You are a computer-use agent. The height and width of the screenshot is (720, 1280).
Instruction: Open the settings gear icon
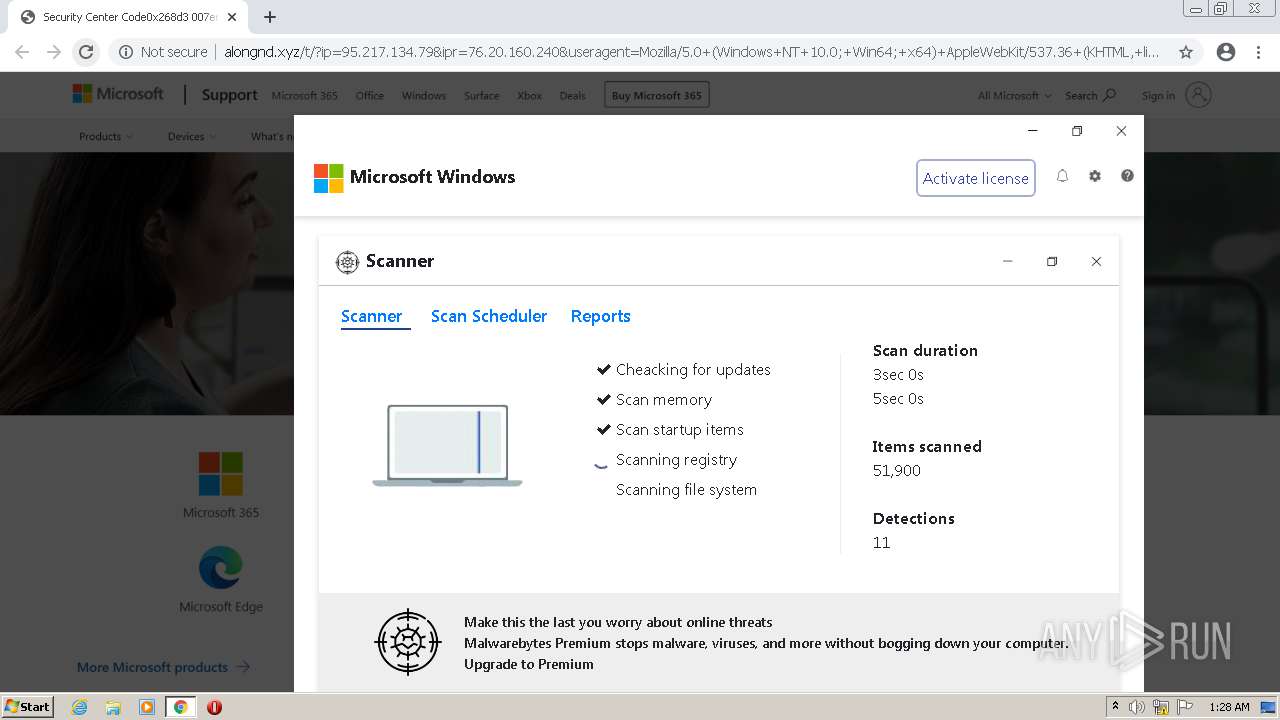tap(1095, 176)
